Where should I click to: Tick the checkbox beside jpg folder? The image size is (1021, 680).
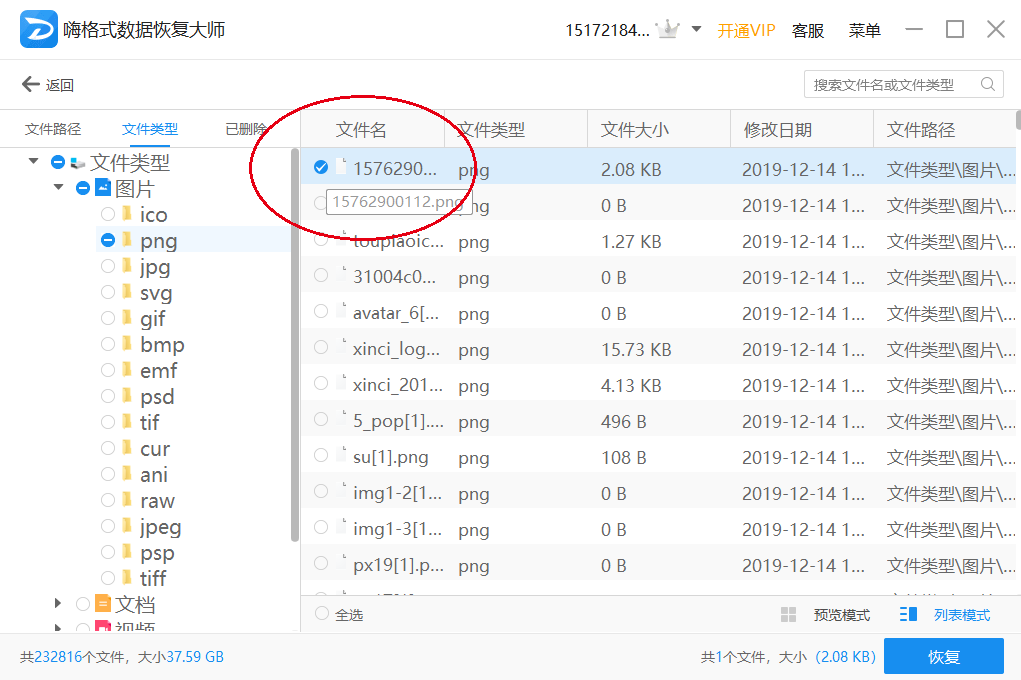(108, 266)
